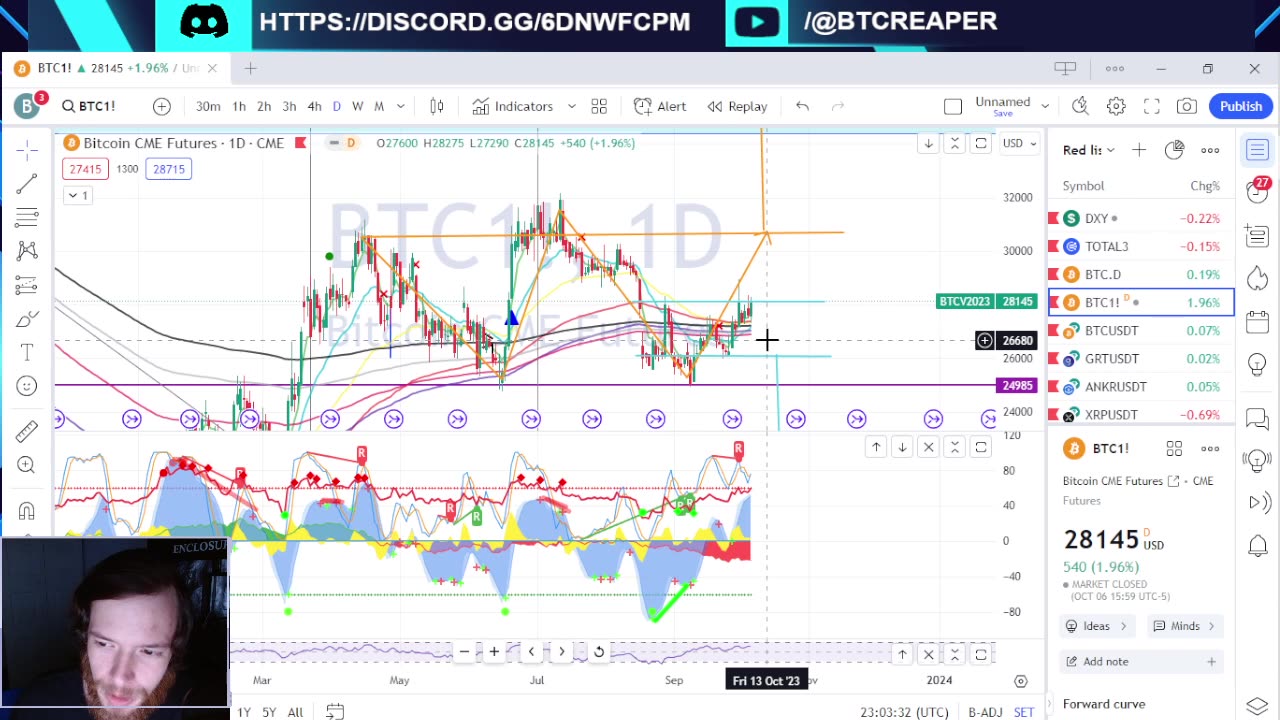The width and height of the screenshot is (1280, 720).
Task: Reset chart view button on time axis
Action: pyautogui.click(x=598, y=652)
